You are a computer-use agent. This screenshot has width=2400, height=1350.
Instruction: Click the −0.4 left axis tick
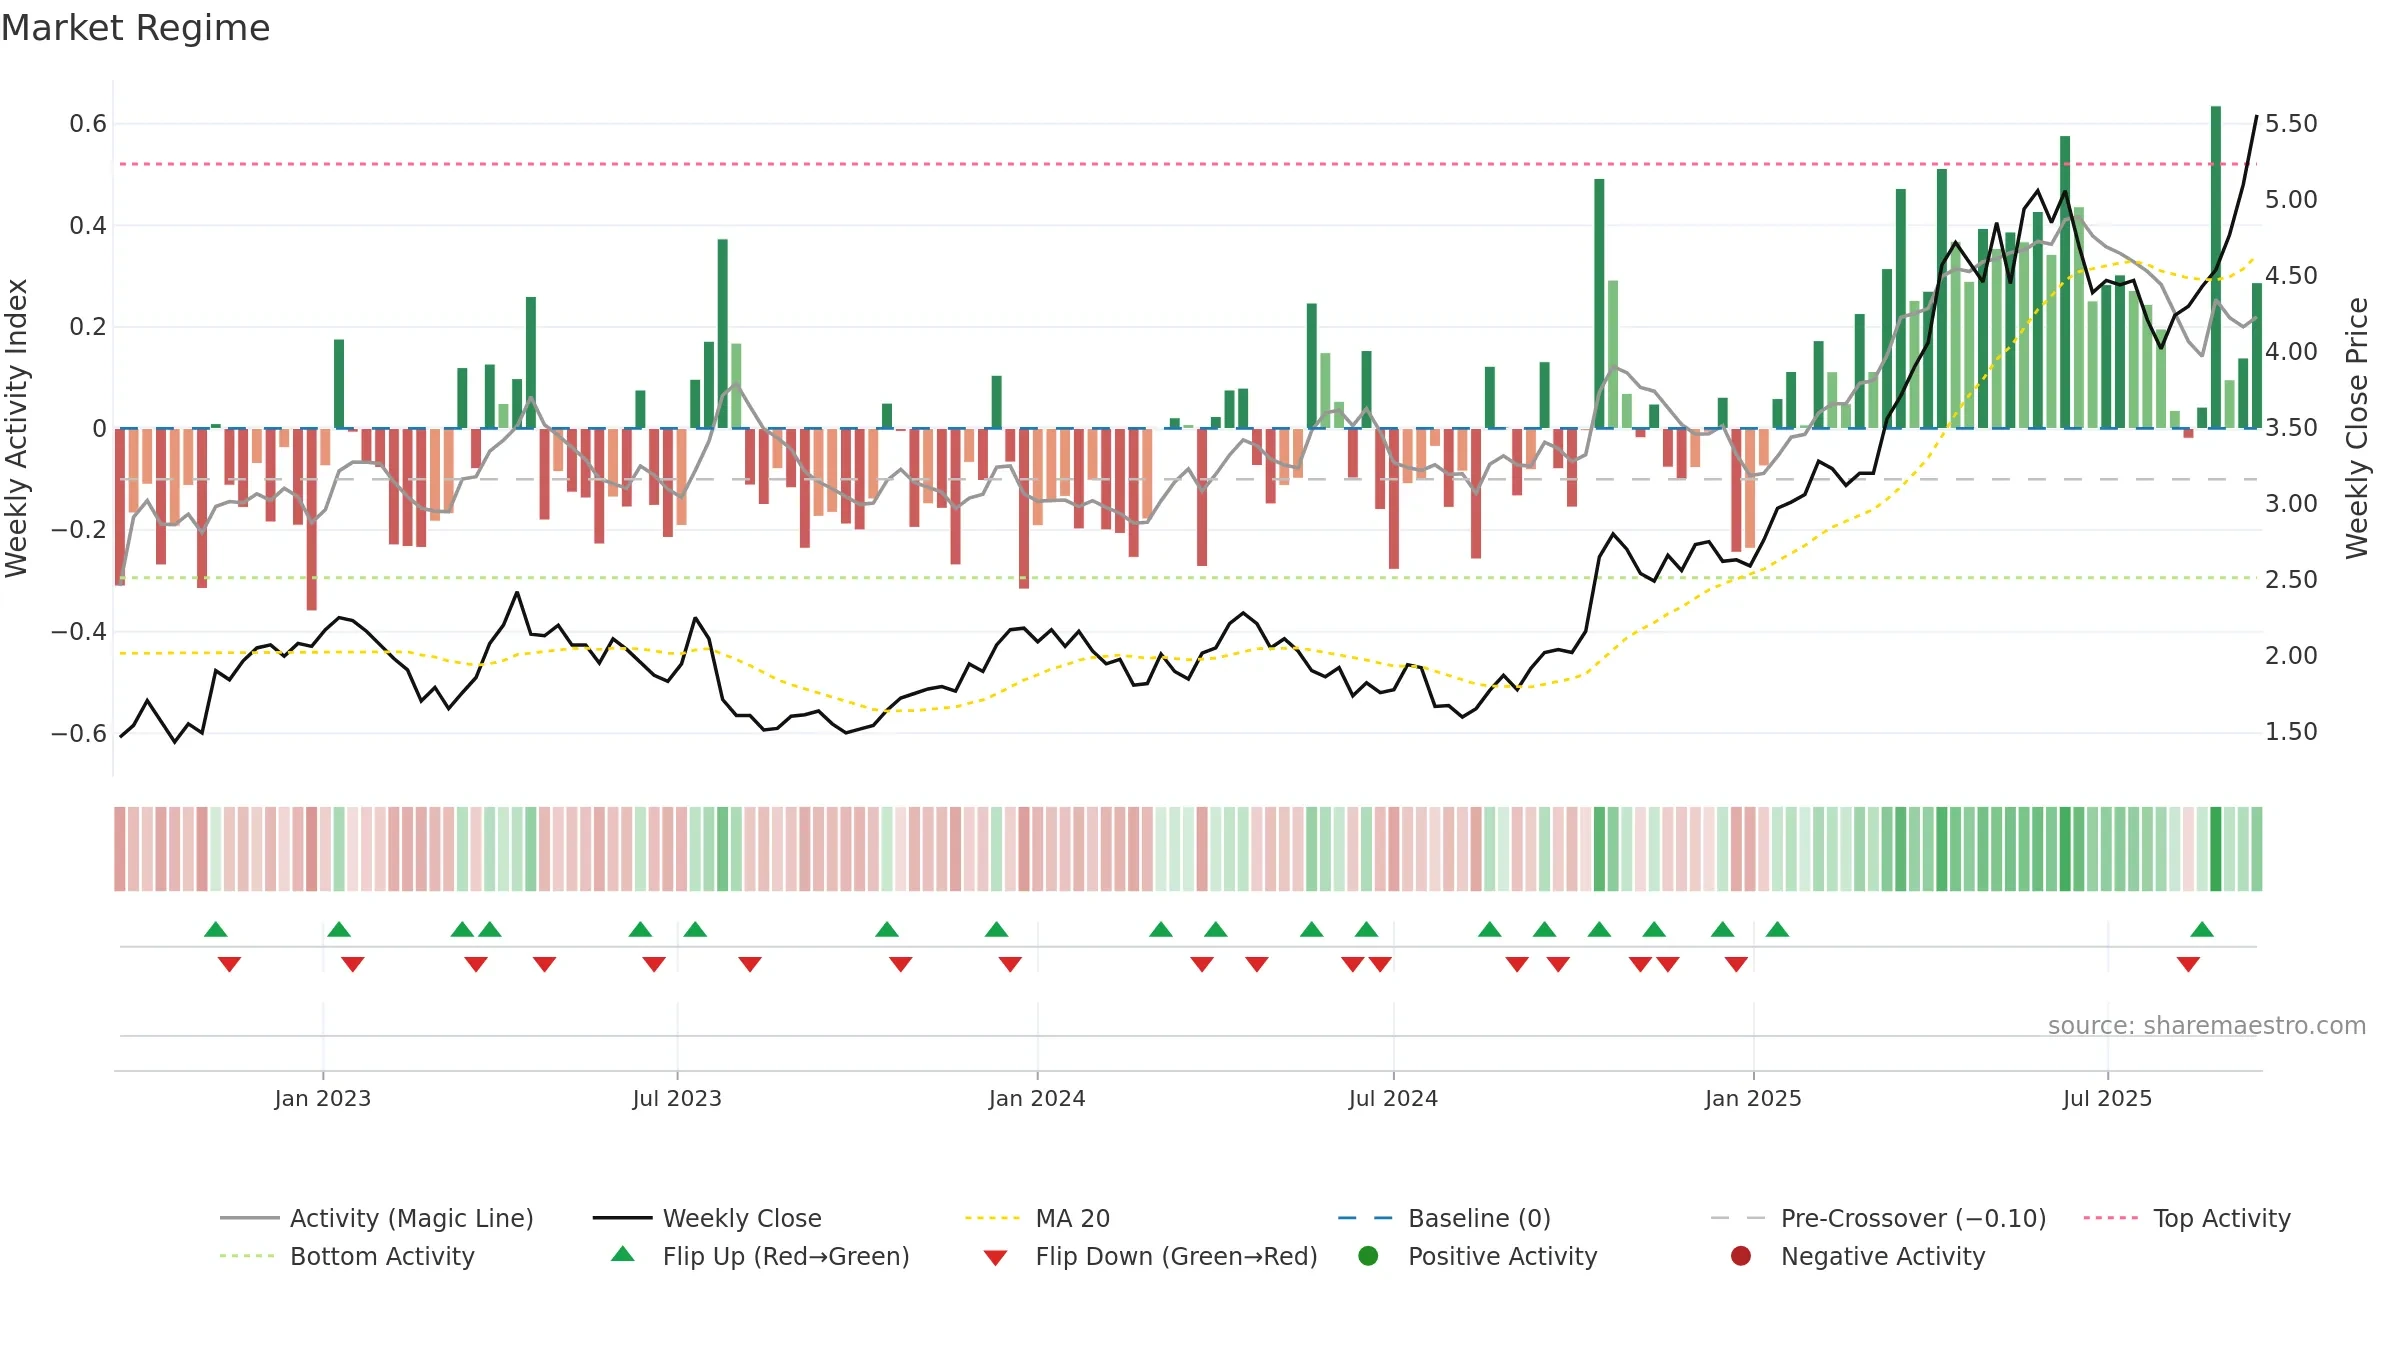(x=79, y=632)
